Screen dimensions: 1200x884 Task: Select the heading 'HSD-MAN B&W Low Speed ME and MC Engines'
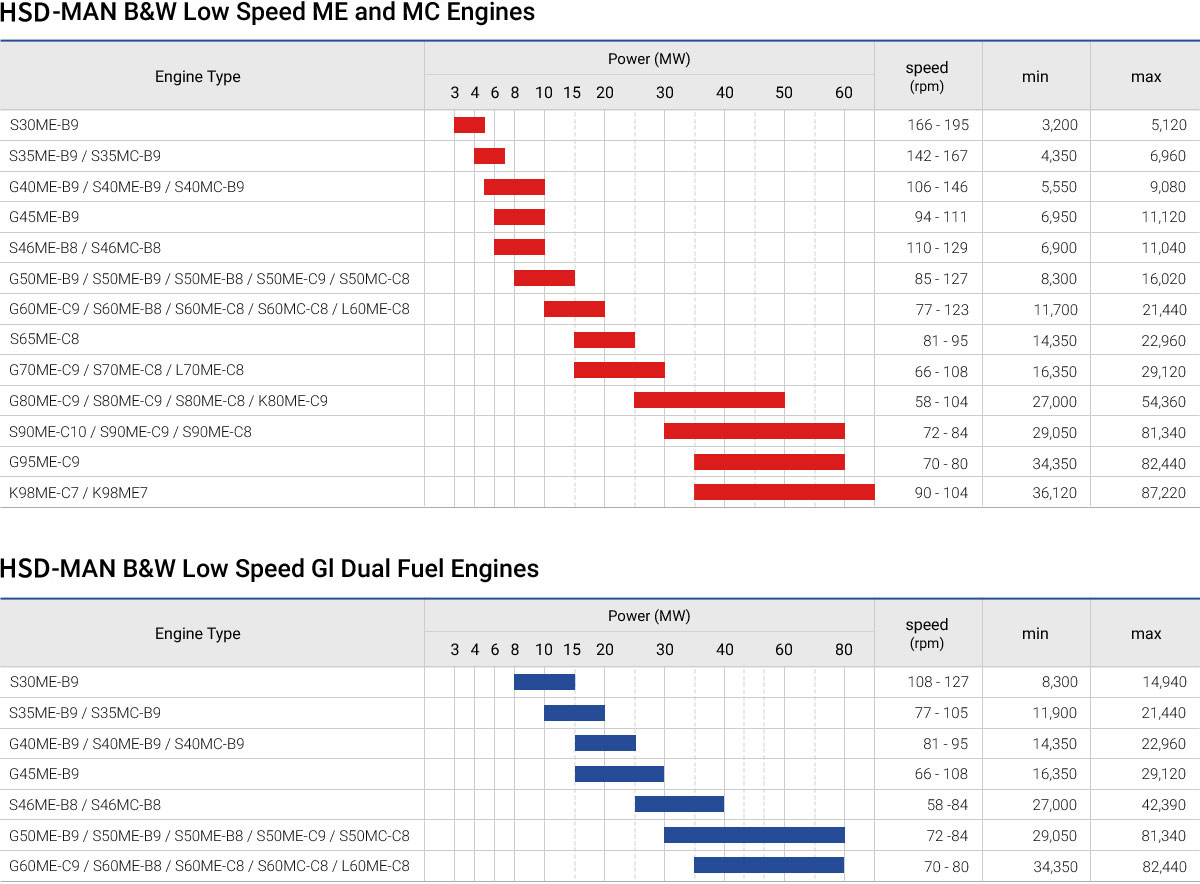(x=268, y=13)
